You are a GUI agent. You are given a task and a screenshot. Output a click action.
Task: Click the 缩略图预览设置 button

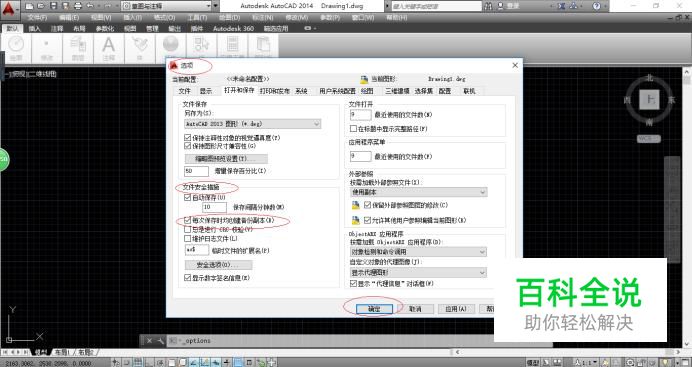[x=226, y=158]
